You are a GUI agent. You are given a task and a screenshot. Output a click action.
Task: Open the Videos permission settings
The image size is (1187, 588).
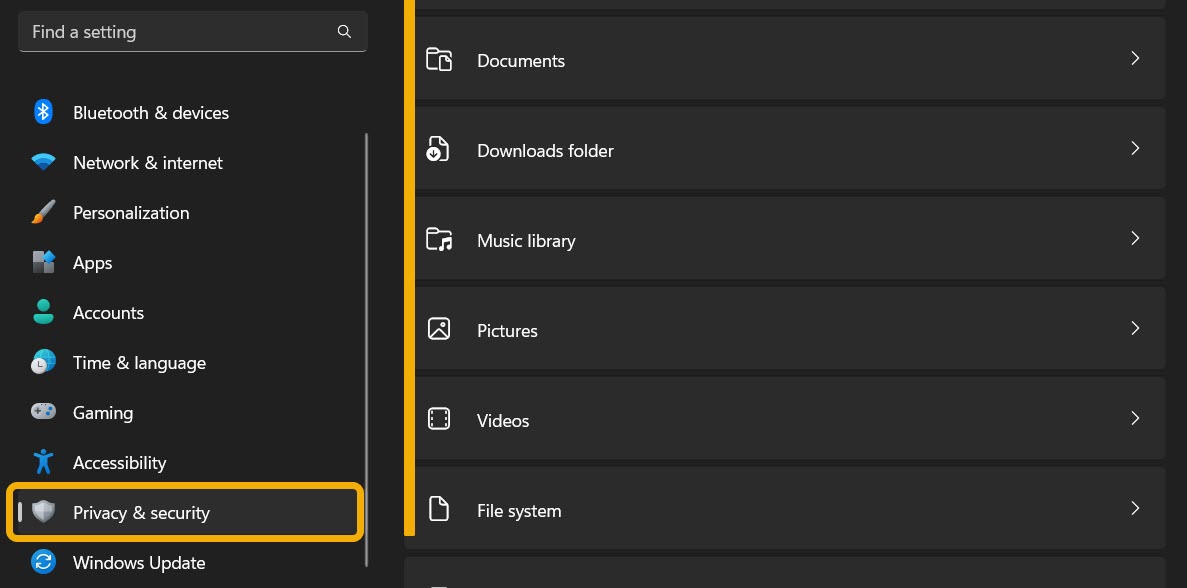pos(1135,418)
